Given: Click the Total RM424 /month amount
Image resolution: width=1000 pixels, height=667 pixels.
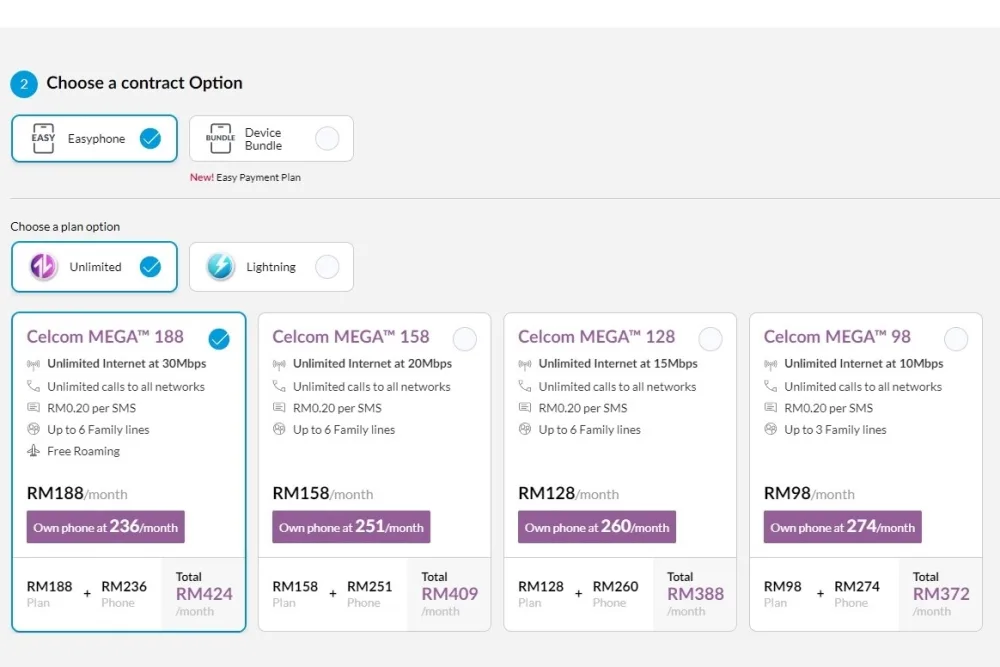Looking at the screenshot, I should 203,594.
